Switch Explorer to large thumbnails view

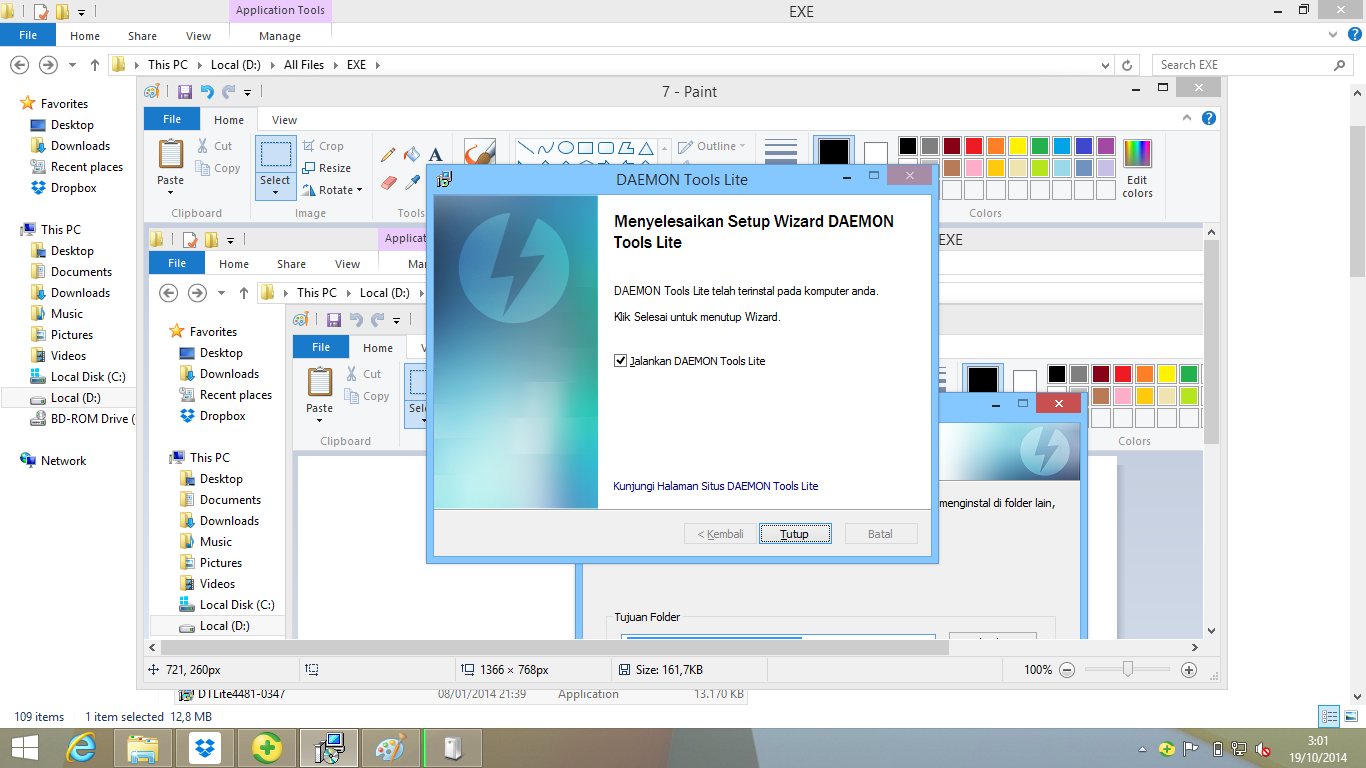tap(1349, 716)
